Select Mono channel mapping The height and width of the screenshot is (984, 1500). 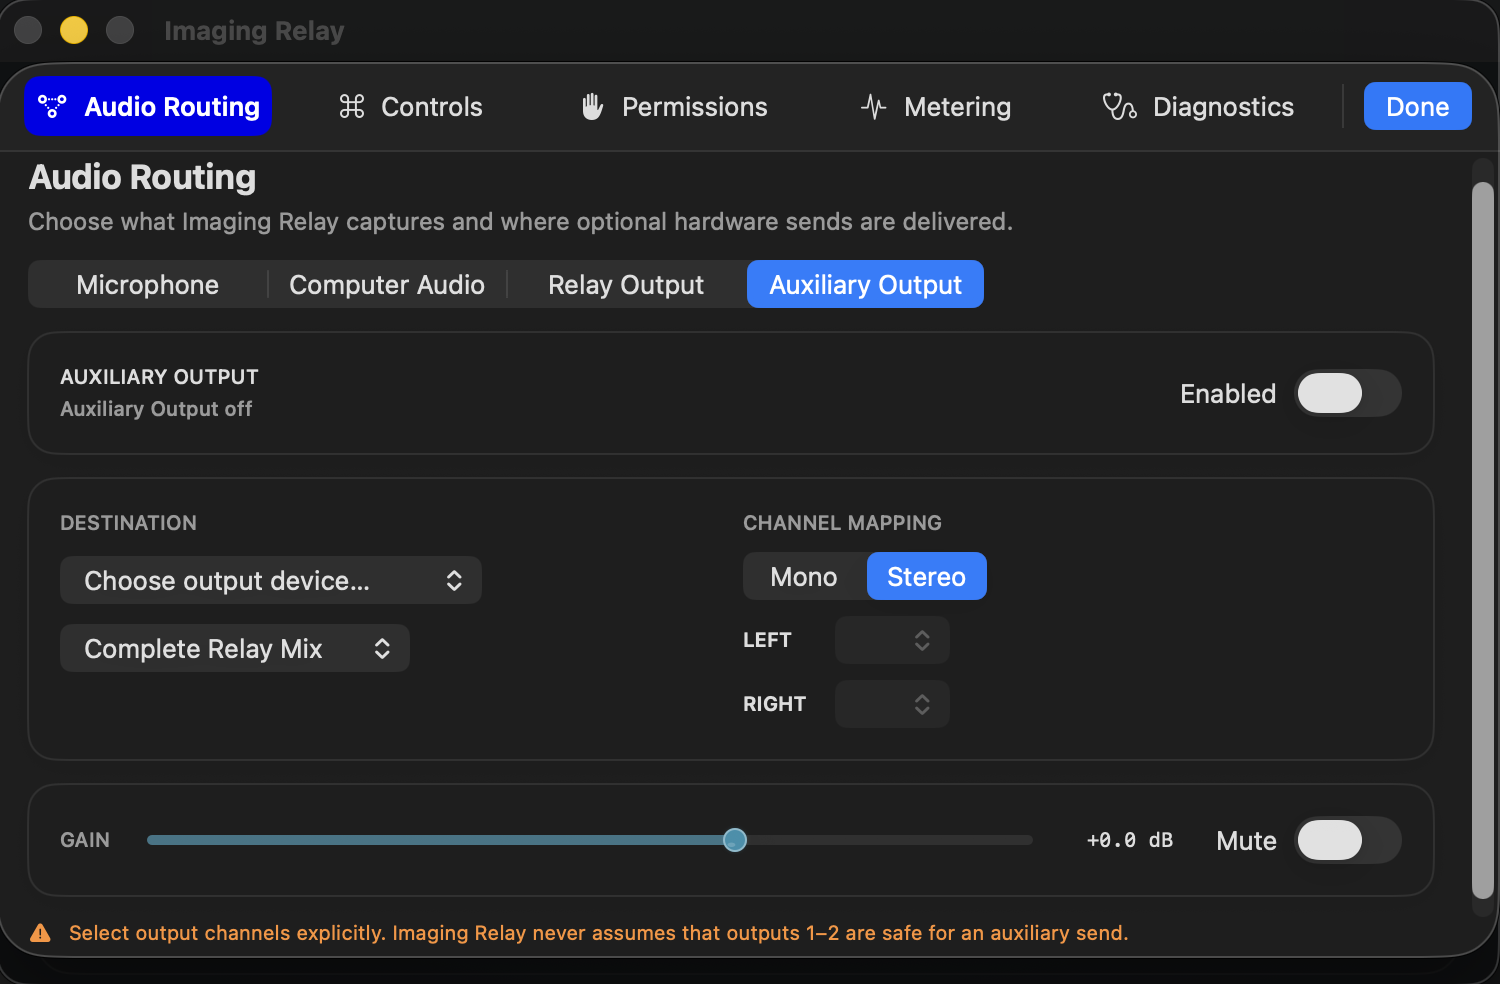(x=804, y=577)
